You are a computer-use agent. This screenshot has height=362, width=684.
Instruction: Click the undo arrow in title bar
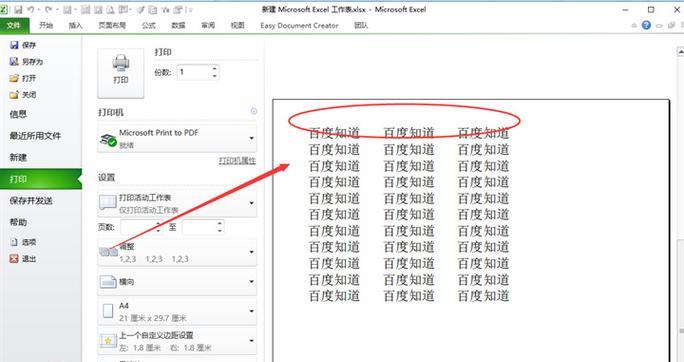click(31, 9)
